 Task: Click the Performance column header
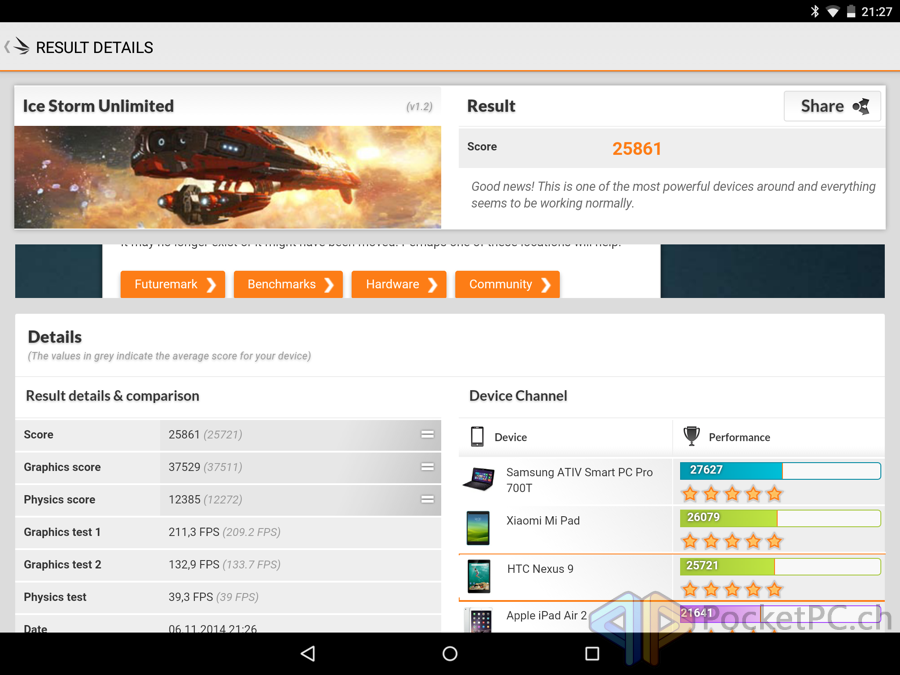[x=739, y=437]
